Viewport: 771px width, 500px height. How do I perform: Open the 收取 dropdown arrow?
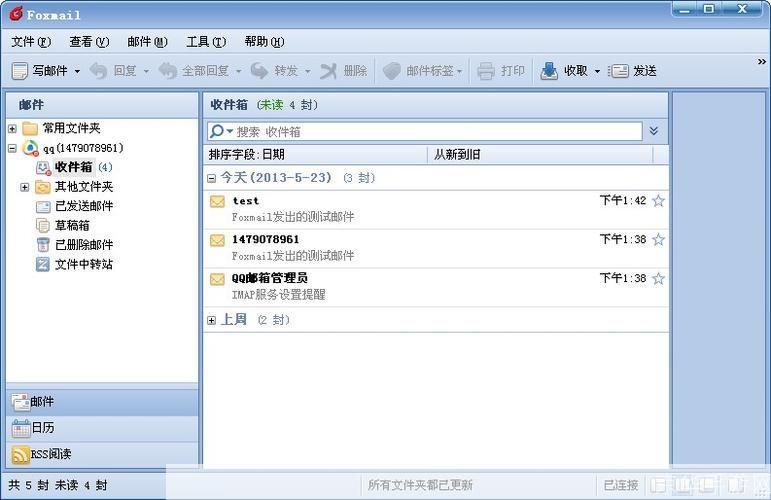click(597, 71)
